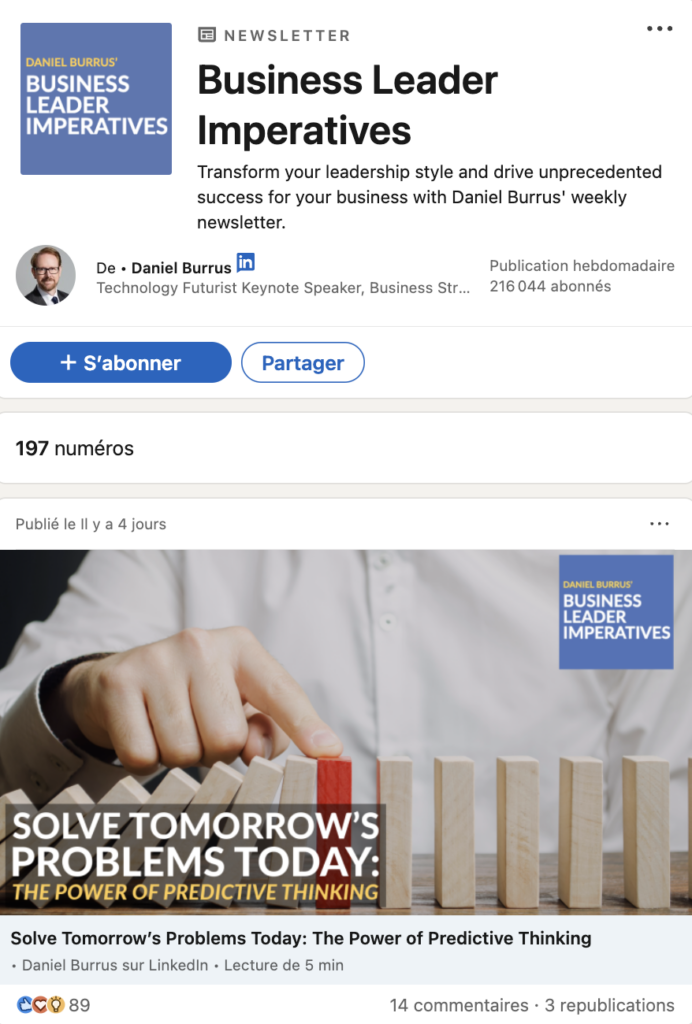Click the 89 reactions count
Image resolution: width=692 pixels, height=1024 pixels.
(80, 1005)
